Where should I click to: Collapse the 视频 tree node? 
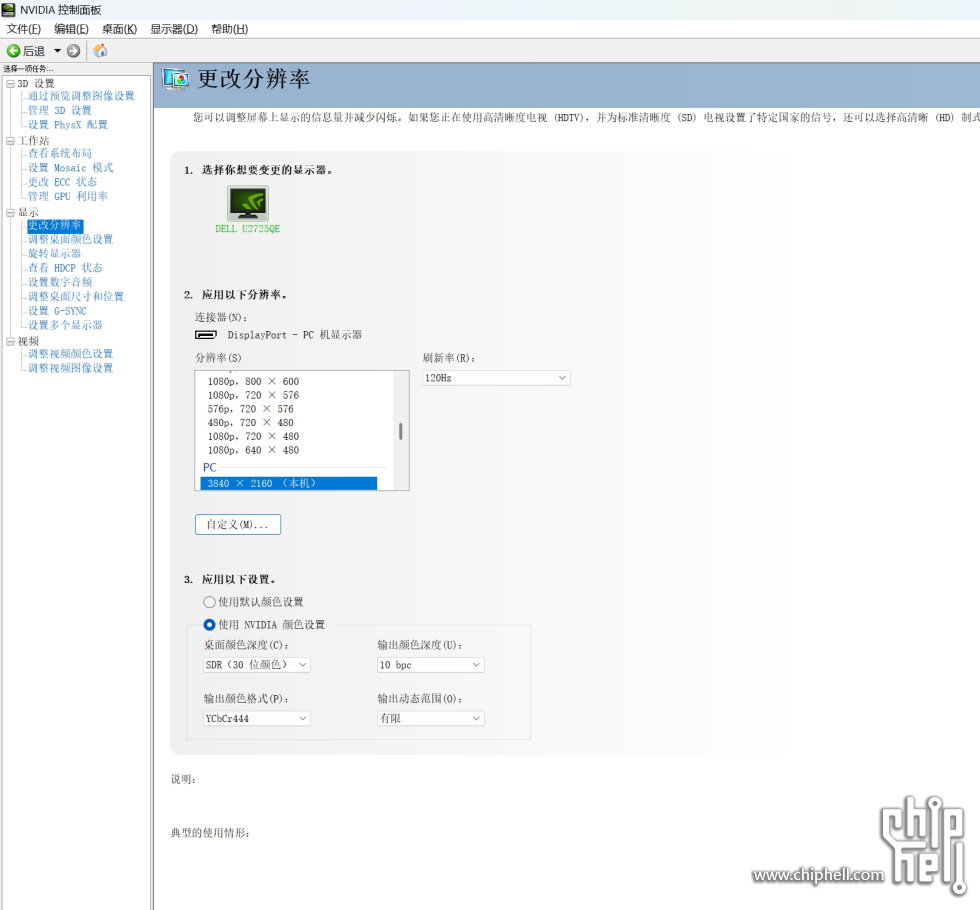[x=10, y=341]
